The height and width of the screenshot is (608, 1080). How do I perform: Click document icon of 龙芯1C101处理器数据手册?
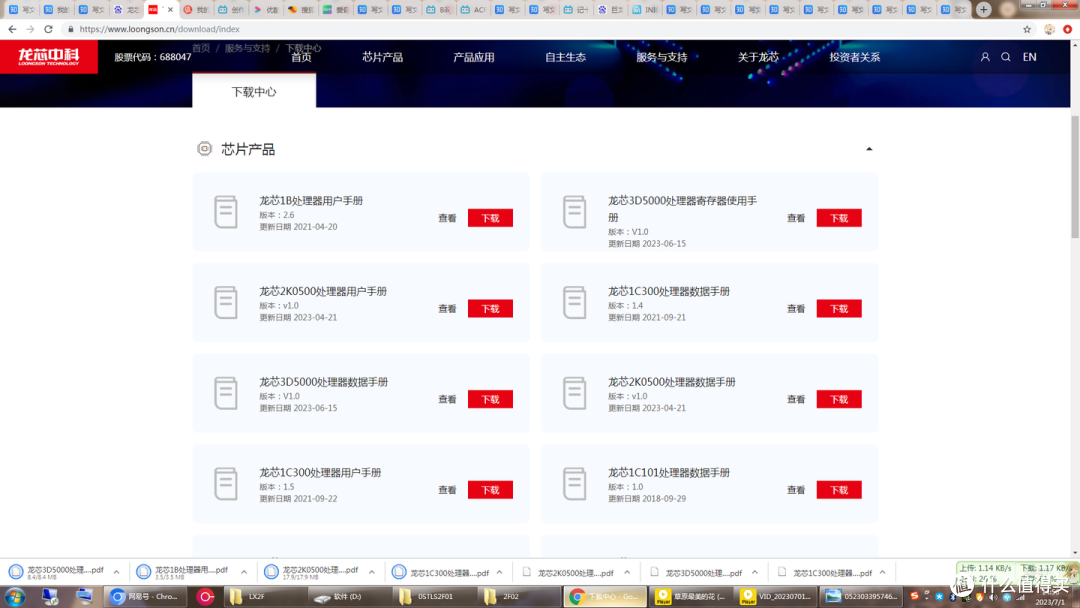point(574,483)
